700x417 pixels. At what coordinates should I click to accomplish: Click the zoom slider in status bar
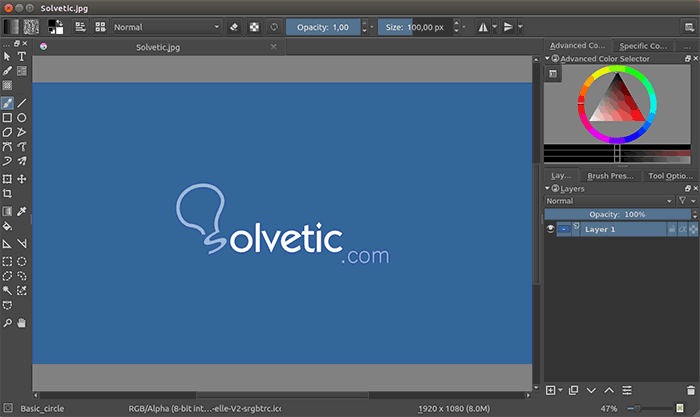click(x=650, y=408)
